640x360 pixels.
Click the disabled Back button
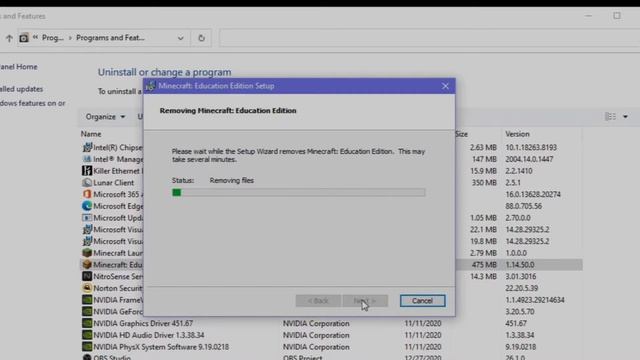click(x=318, y=301)
